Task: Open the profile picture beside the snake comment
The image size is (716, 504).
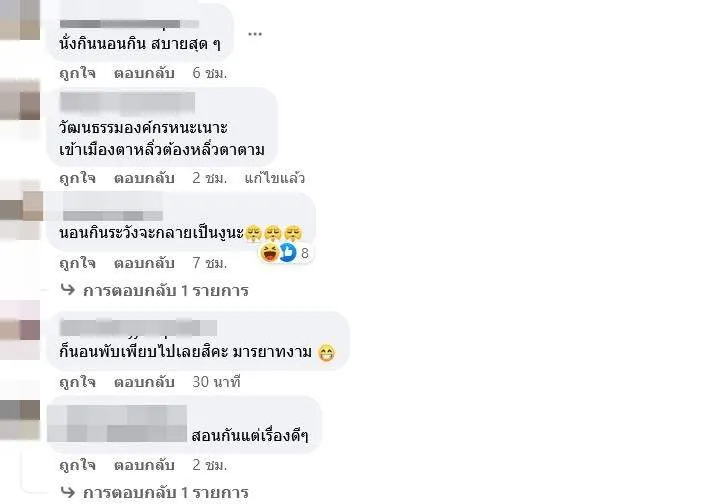Action: (x=21, y=210)
